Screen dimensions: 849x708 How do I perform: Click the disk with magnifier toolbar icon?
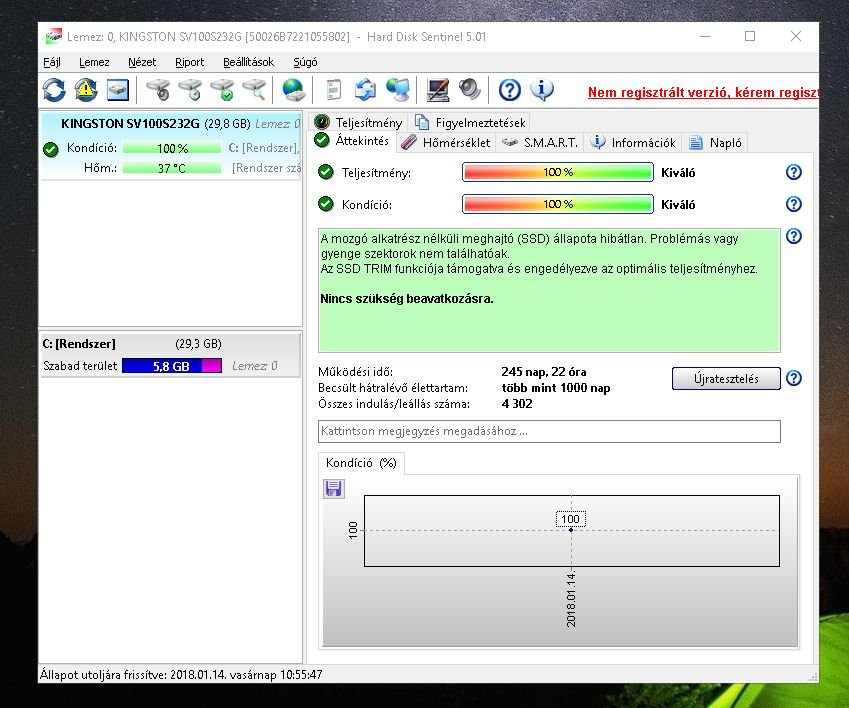pyautogui.click(x=254, y=90)
